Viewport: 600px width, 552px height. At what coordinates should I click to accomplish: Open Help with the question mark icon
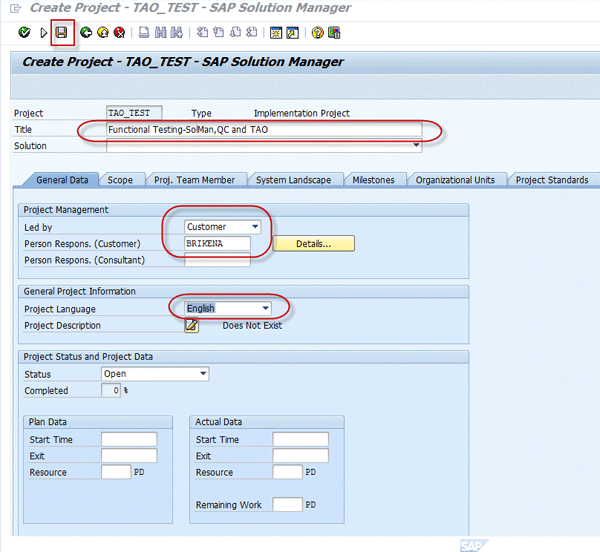pyautogui.click(x=318, y=33)
